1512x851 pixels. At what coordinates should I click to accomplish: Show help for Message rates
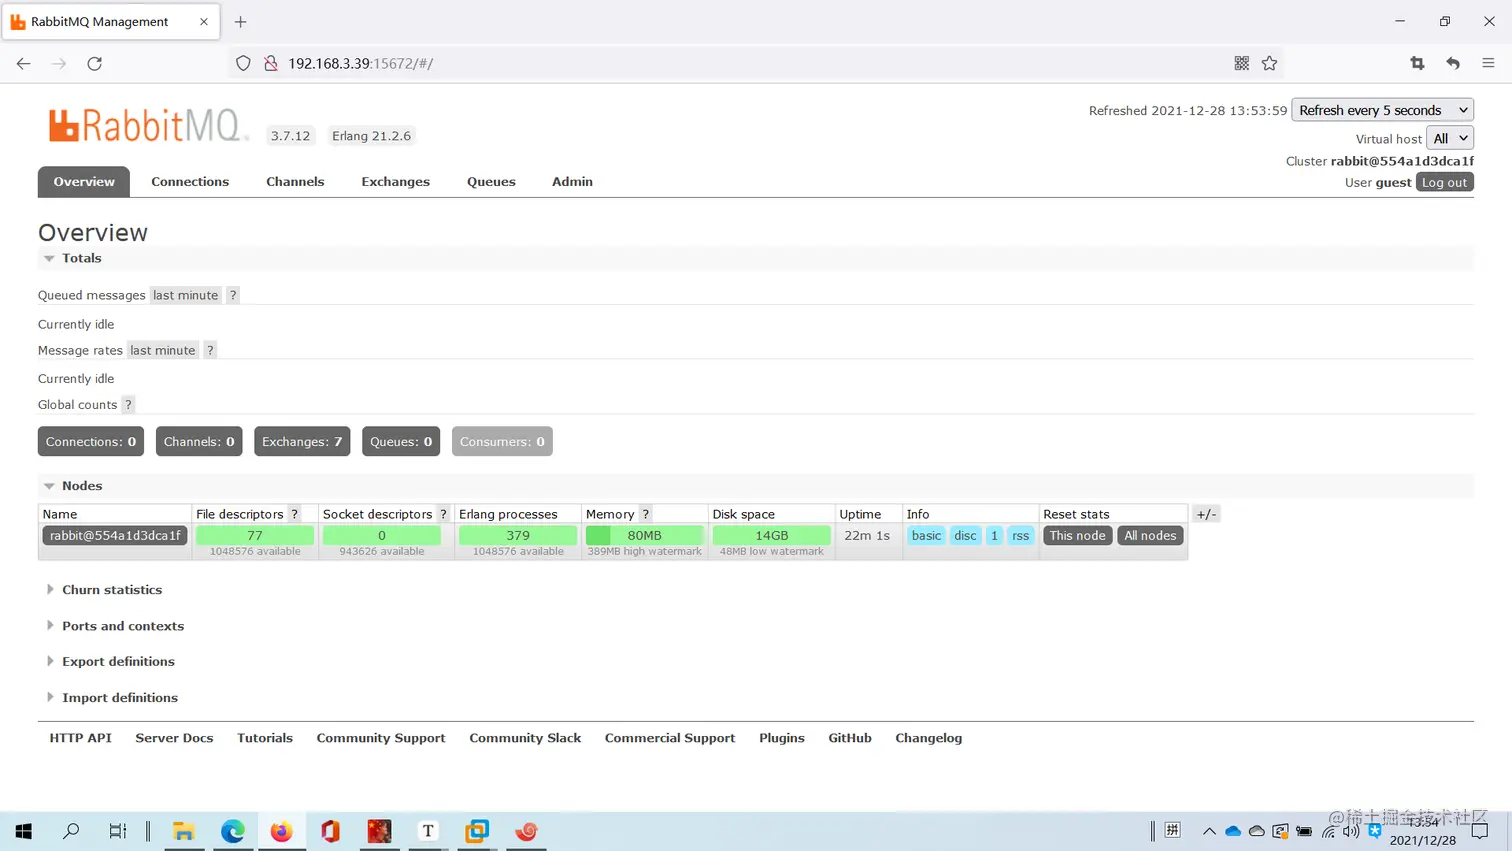pos(210,350)
